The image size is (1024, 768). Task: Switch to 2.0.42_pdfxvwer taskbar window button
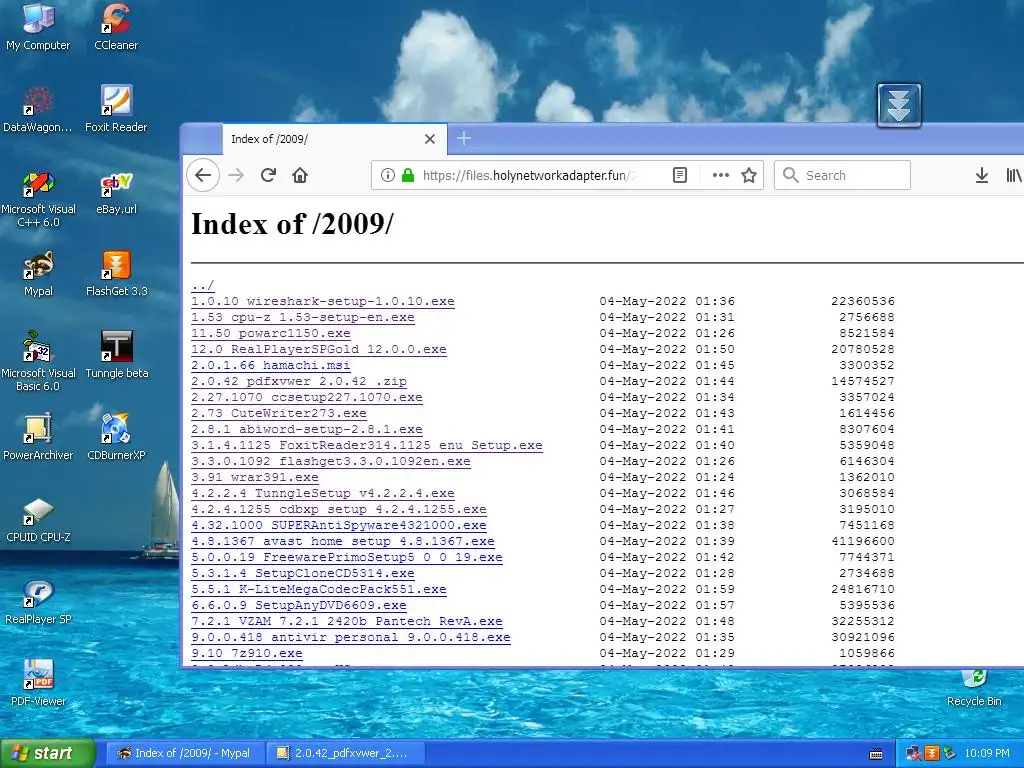[345, 753]
